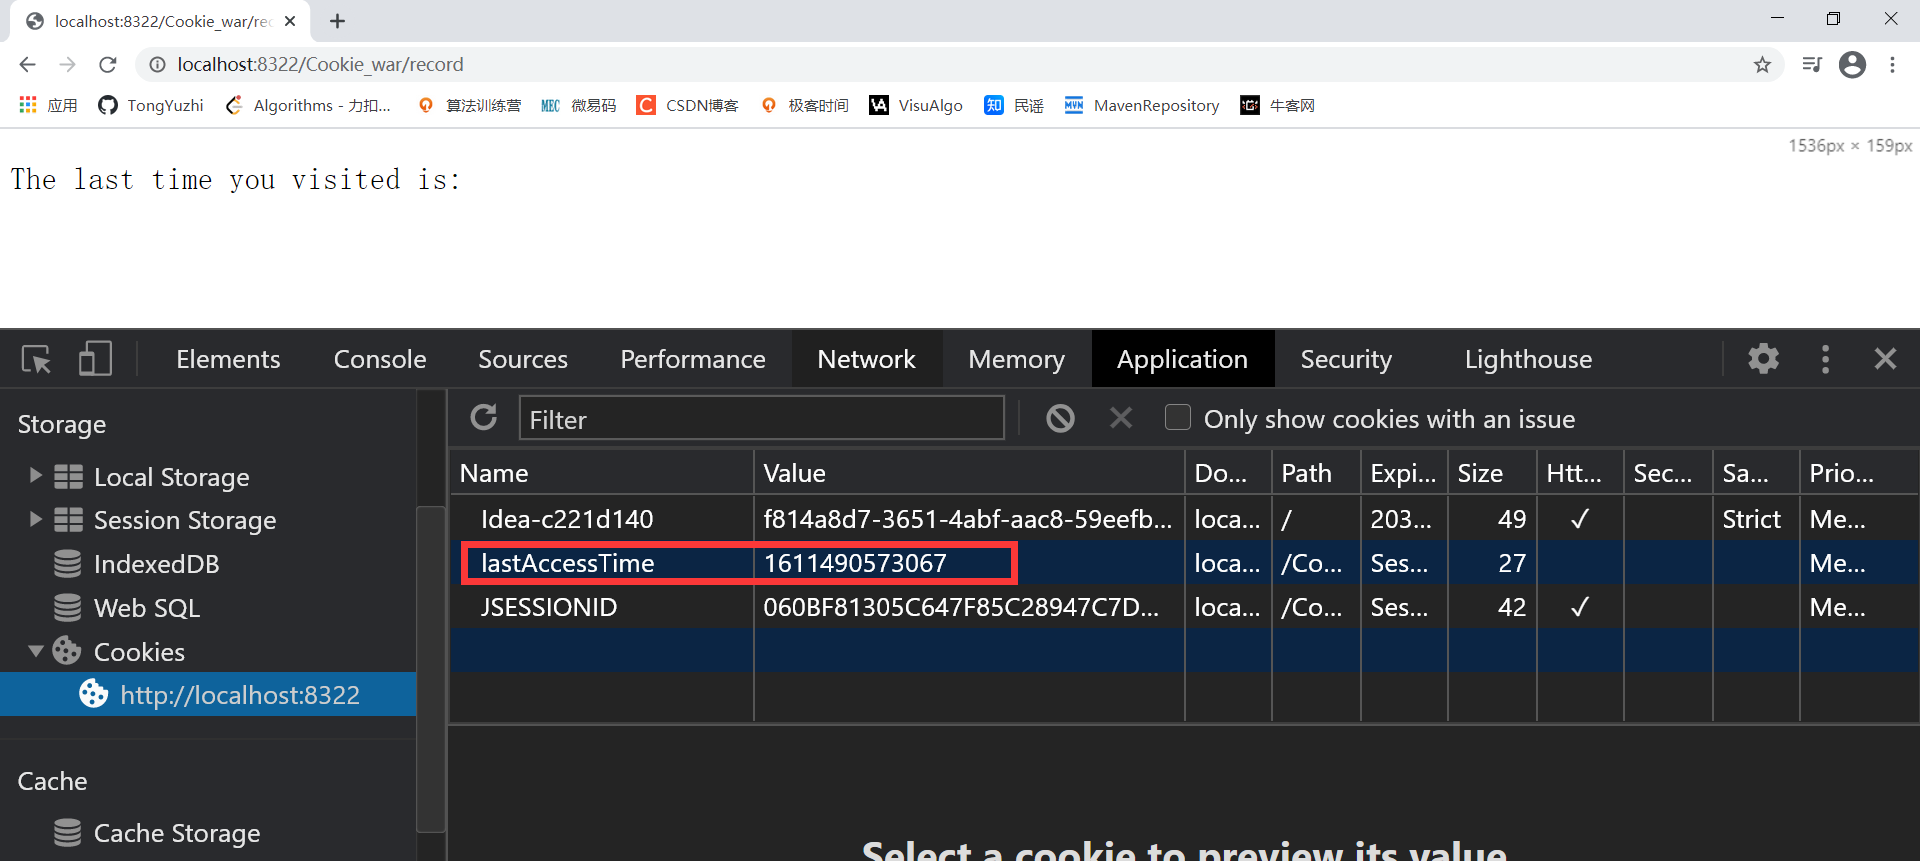Switch to the Memory tab
Screen dimensions: 1920x861
tap(1016, 359)
